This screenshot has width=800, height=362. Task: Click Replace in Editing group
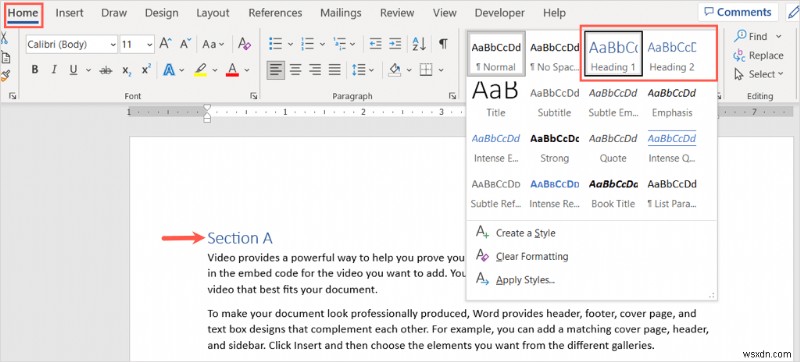[758, 56]
